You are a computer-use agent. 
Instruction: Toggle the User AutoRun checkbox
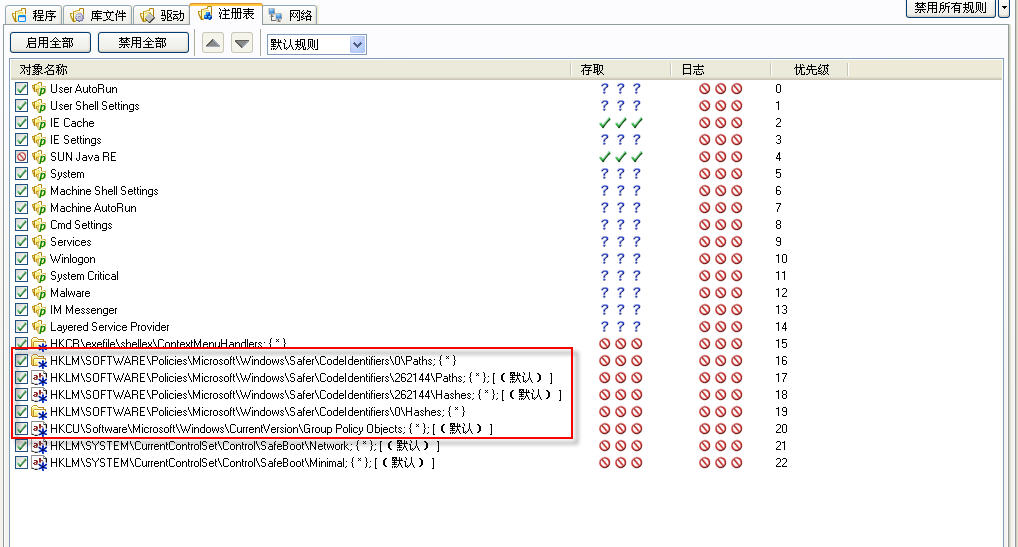click(21, 89)
